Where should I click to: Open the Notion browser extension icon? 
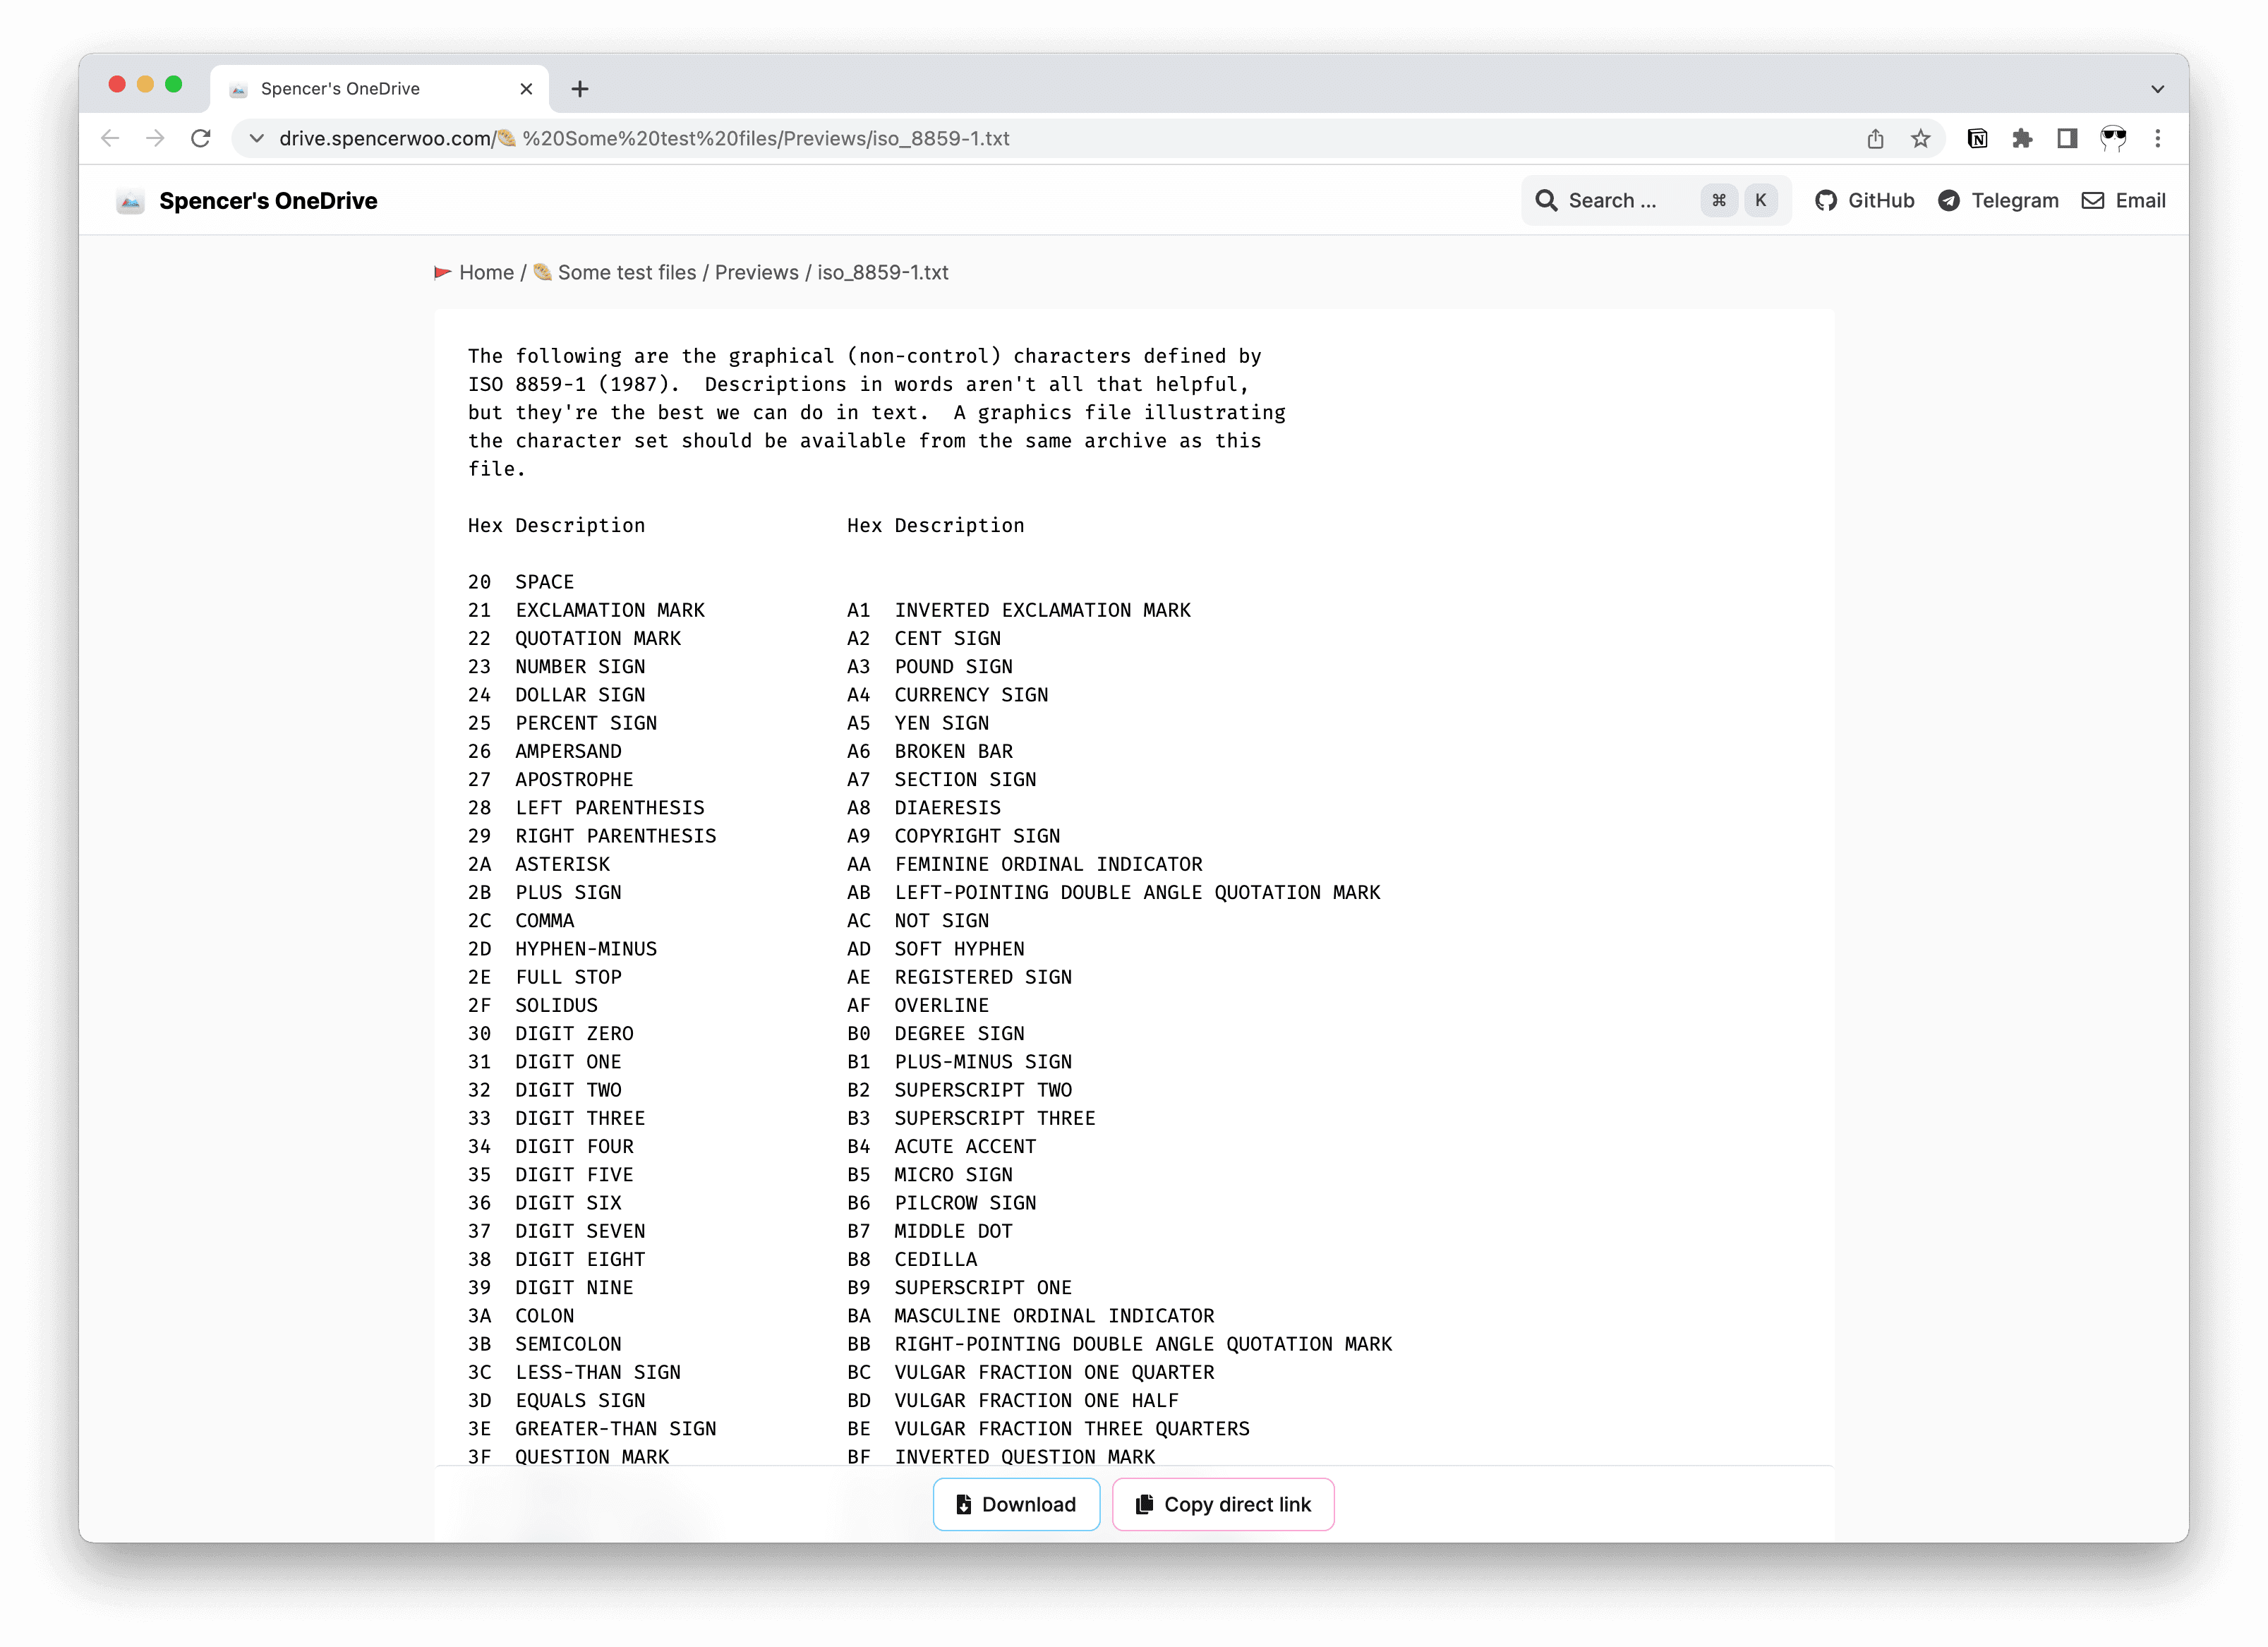1978,138
